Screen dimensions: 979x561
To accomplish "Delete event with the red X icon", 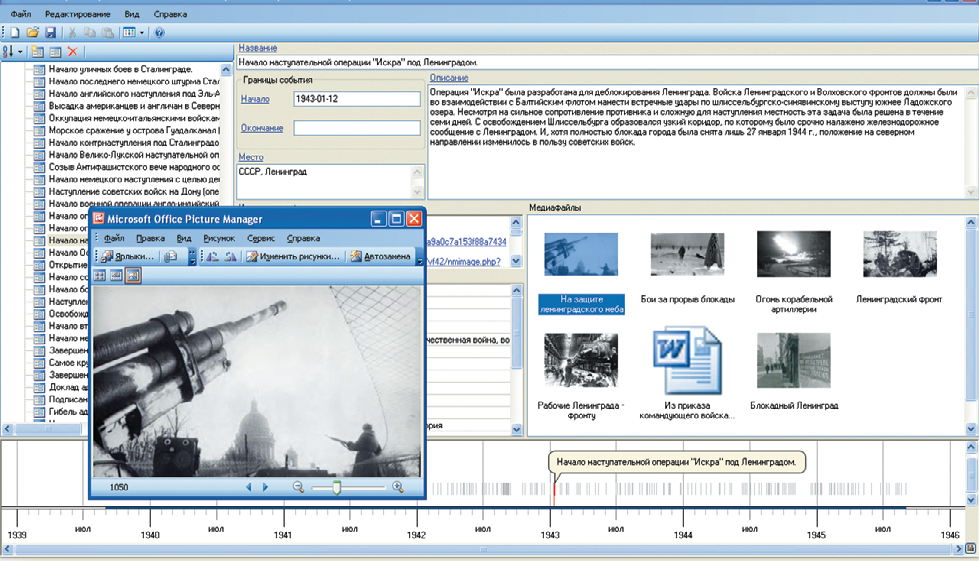I will pyautogui.click(x=73, y=52).
